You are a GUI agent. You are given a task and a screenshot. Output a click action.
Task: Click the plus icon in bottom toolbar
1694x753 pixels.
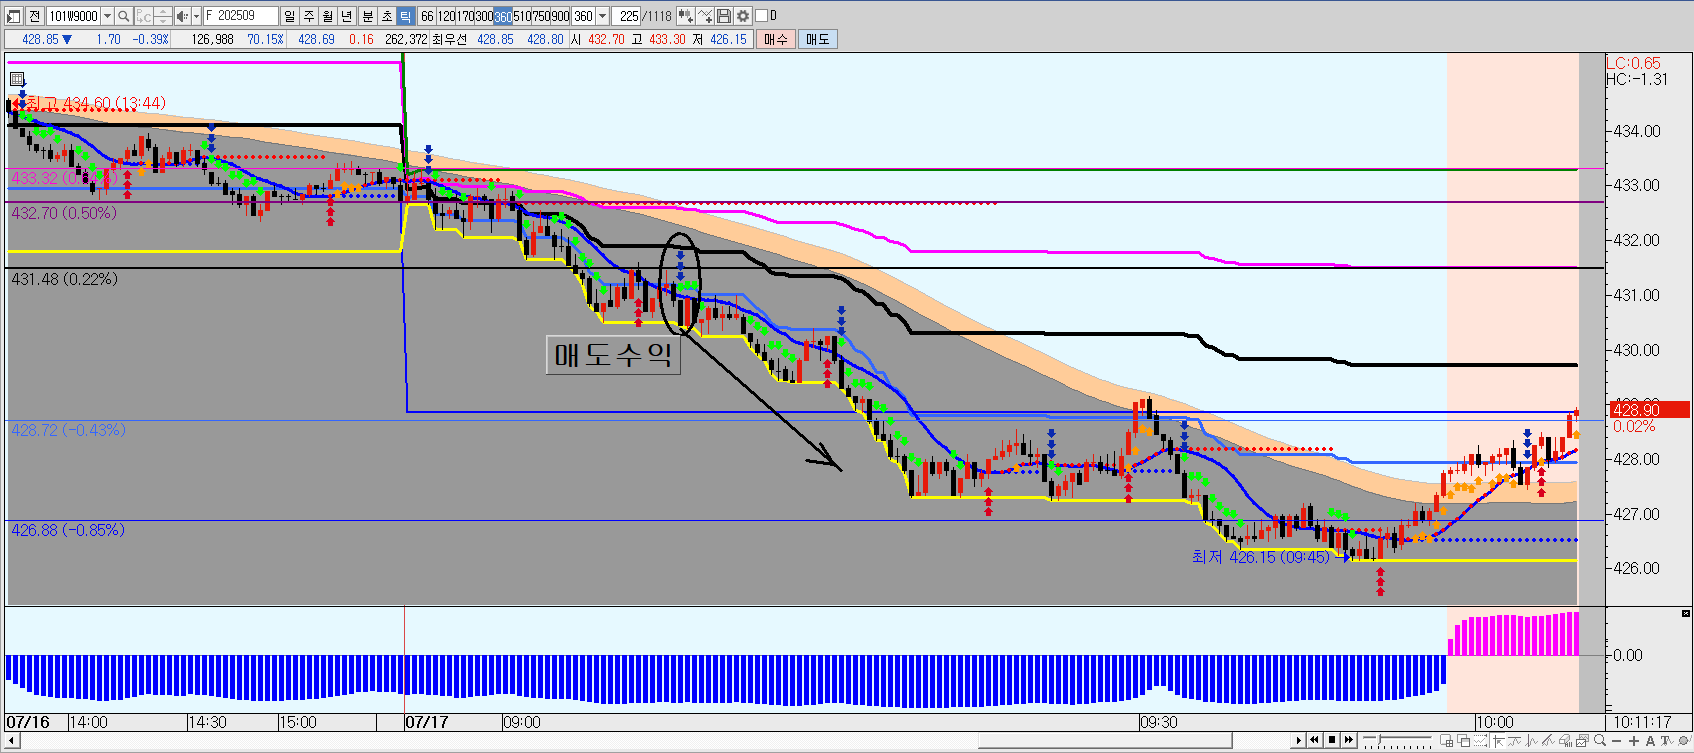pos(1634,741)
